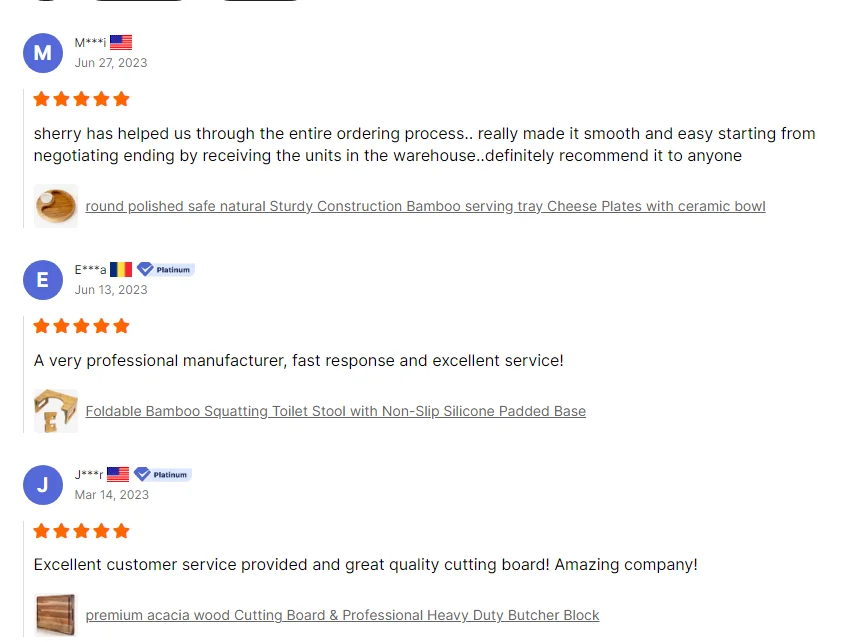844x642 pixels.
Task: Click the E avatar circle icon
Action: (x=42, y=280)
